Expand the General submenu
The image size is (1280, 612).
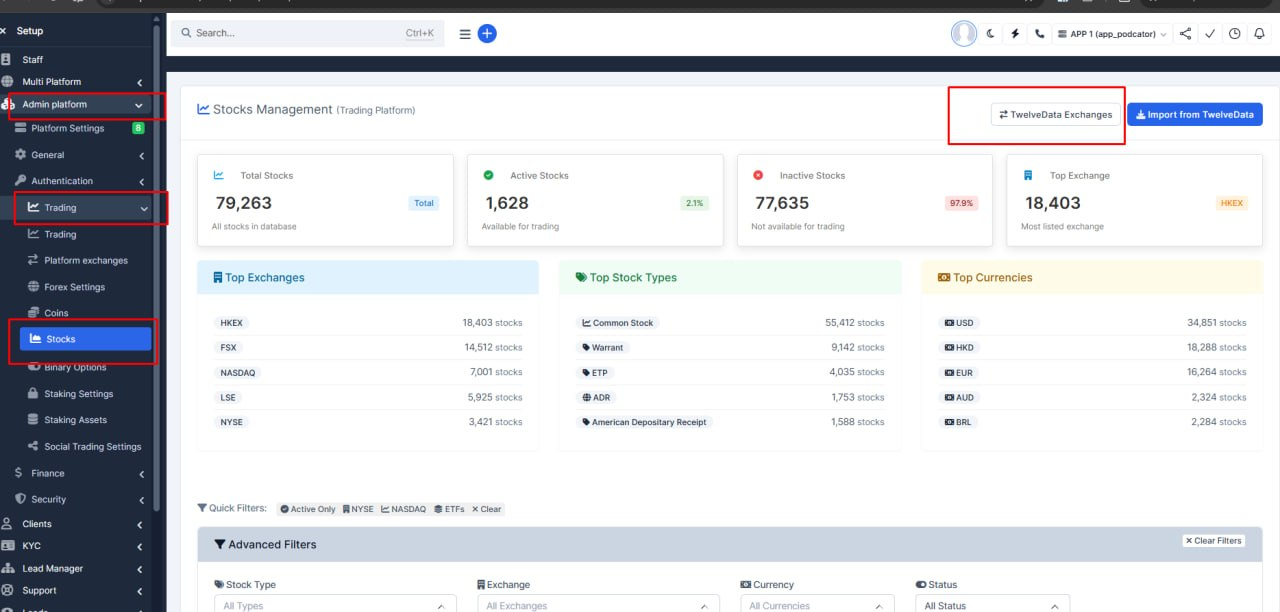[141, 156]
